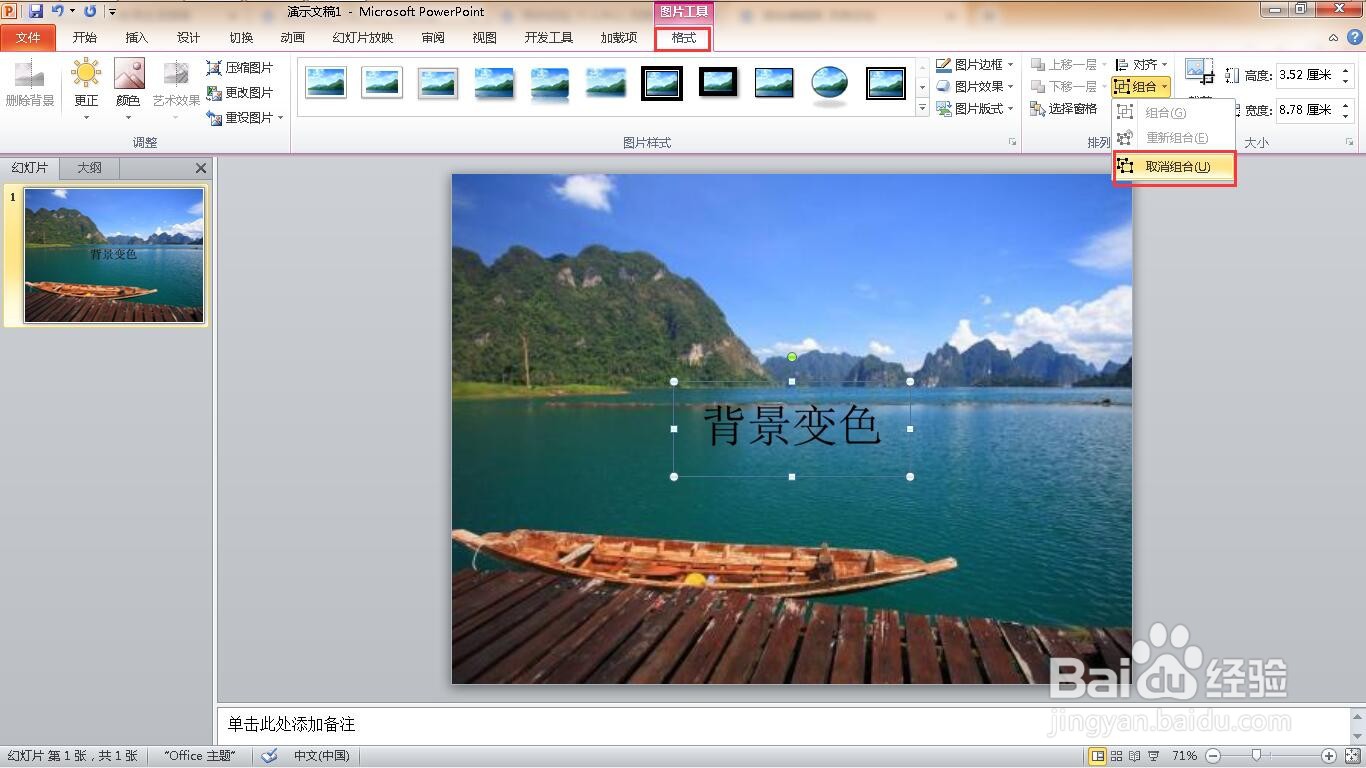The image size is (1366, 768).
Task: Click the 71% zoom level
Action: [x=1185, y=756]
